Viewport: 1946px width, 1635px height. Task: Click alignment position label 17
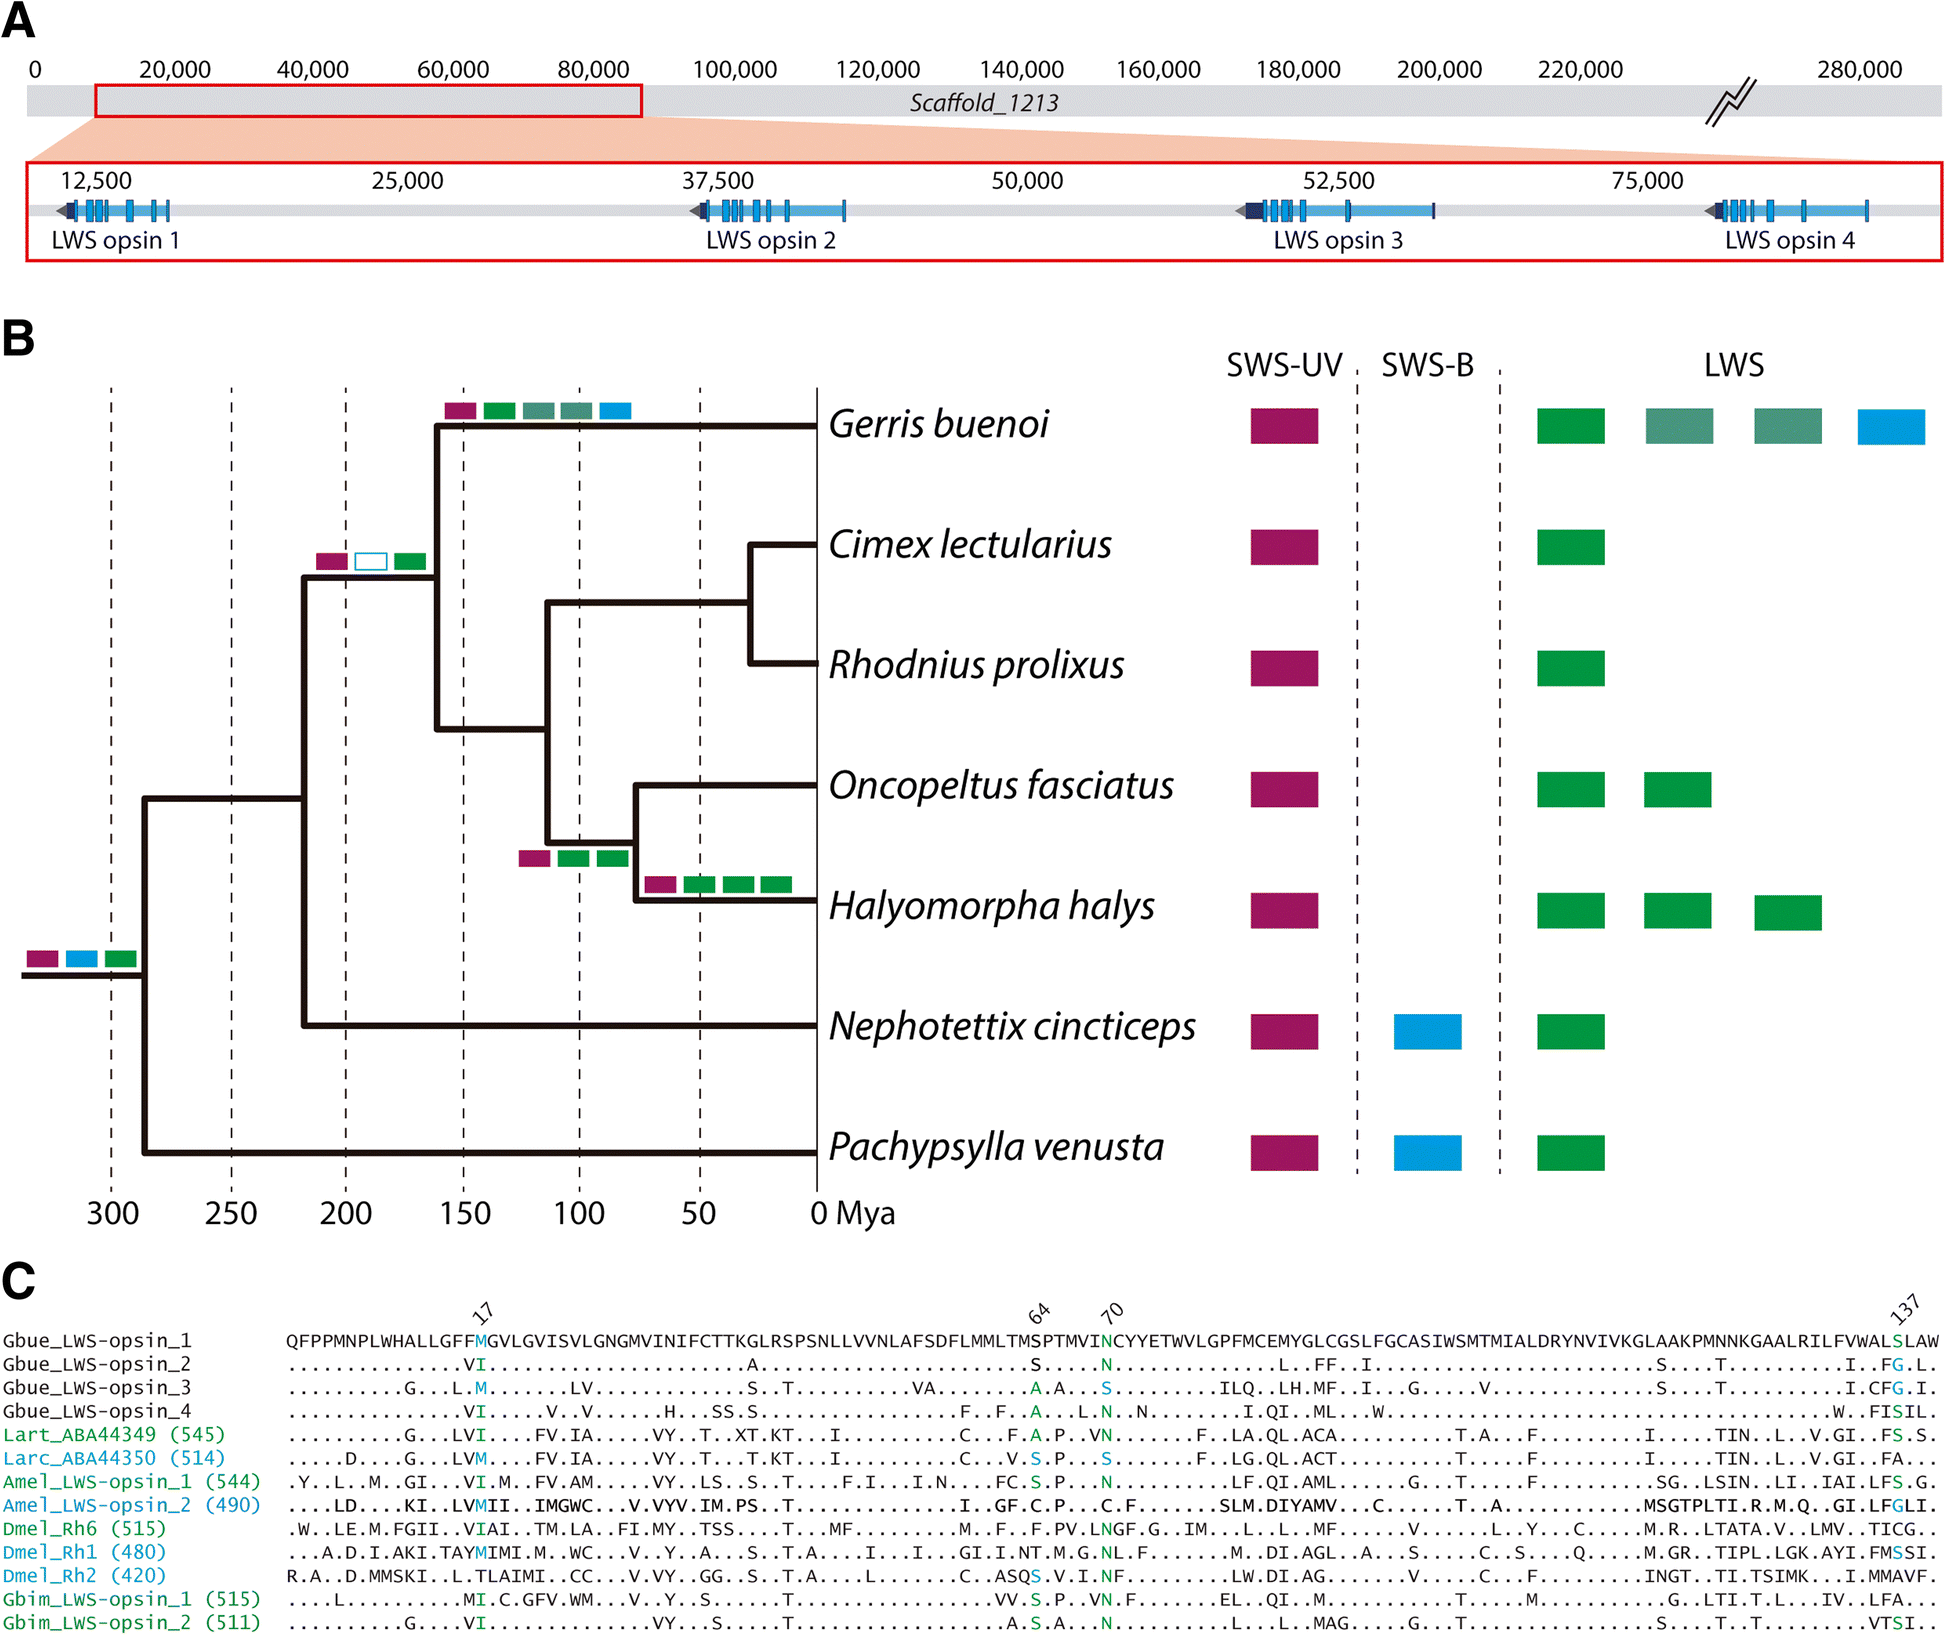(x=483, y=1313)
